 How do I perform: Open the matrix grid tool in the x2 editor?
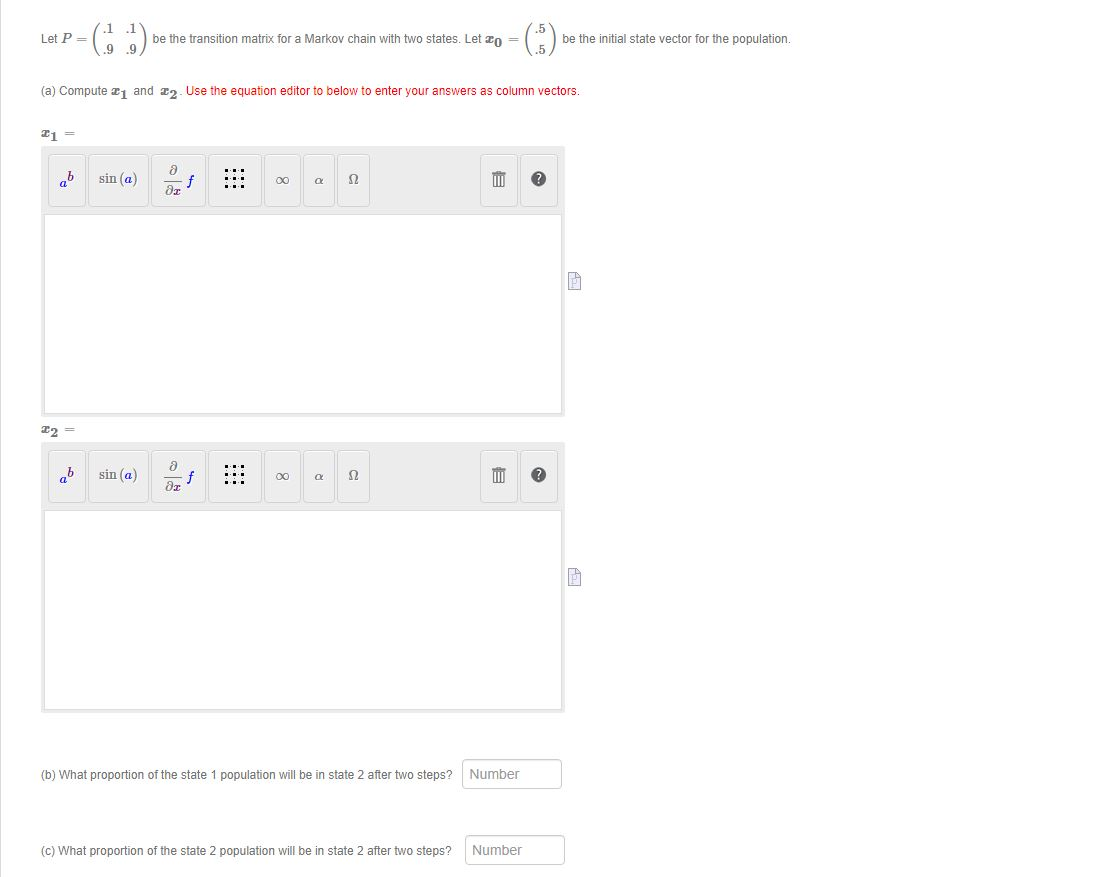(x=235, y=476)
